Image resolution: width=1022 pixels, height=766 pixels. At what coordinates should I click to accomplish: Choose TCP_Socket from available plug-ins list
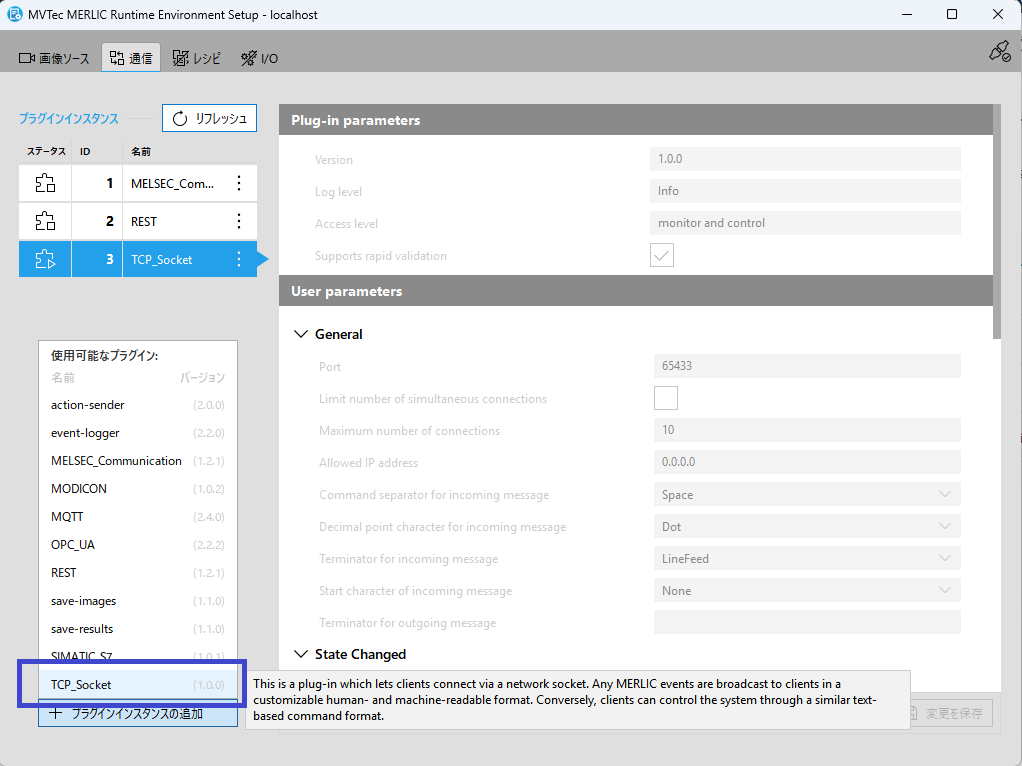(x=138, y=685)
